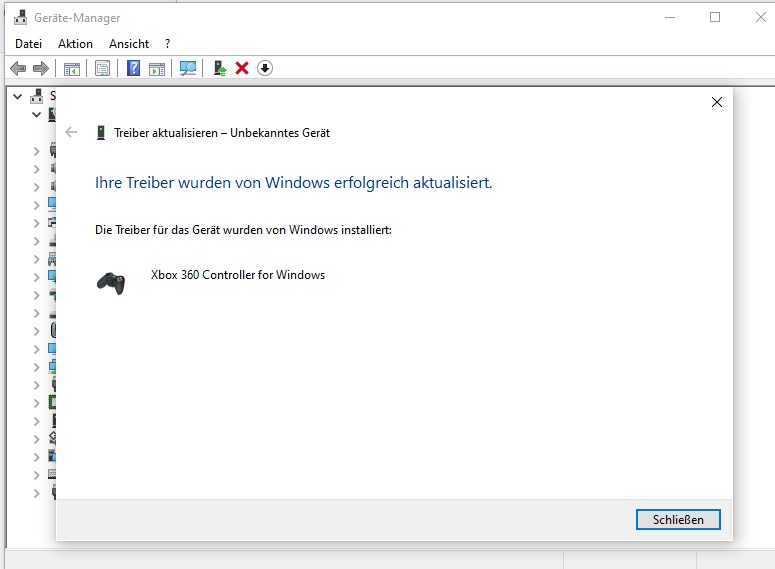This screenshot has height=569, width=775.
Task: Click the blue Help question mark icon
Action: point(133,68)
